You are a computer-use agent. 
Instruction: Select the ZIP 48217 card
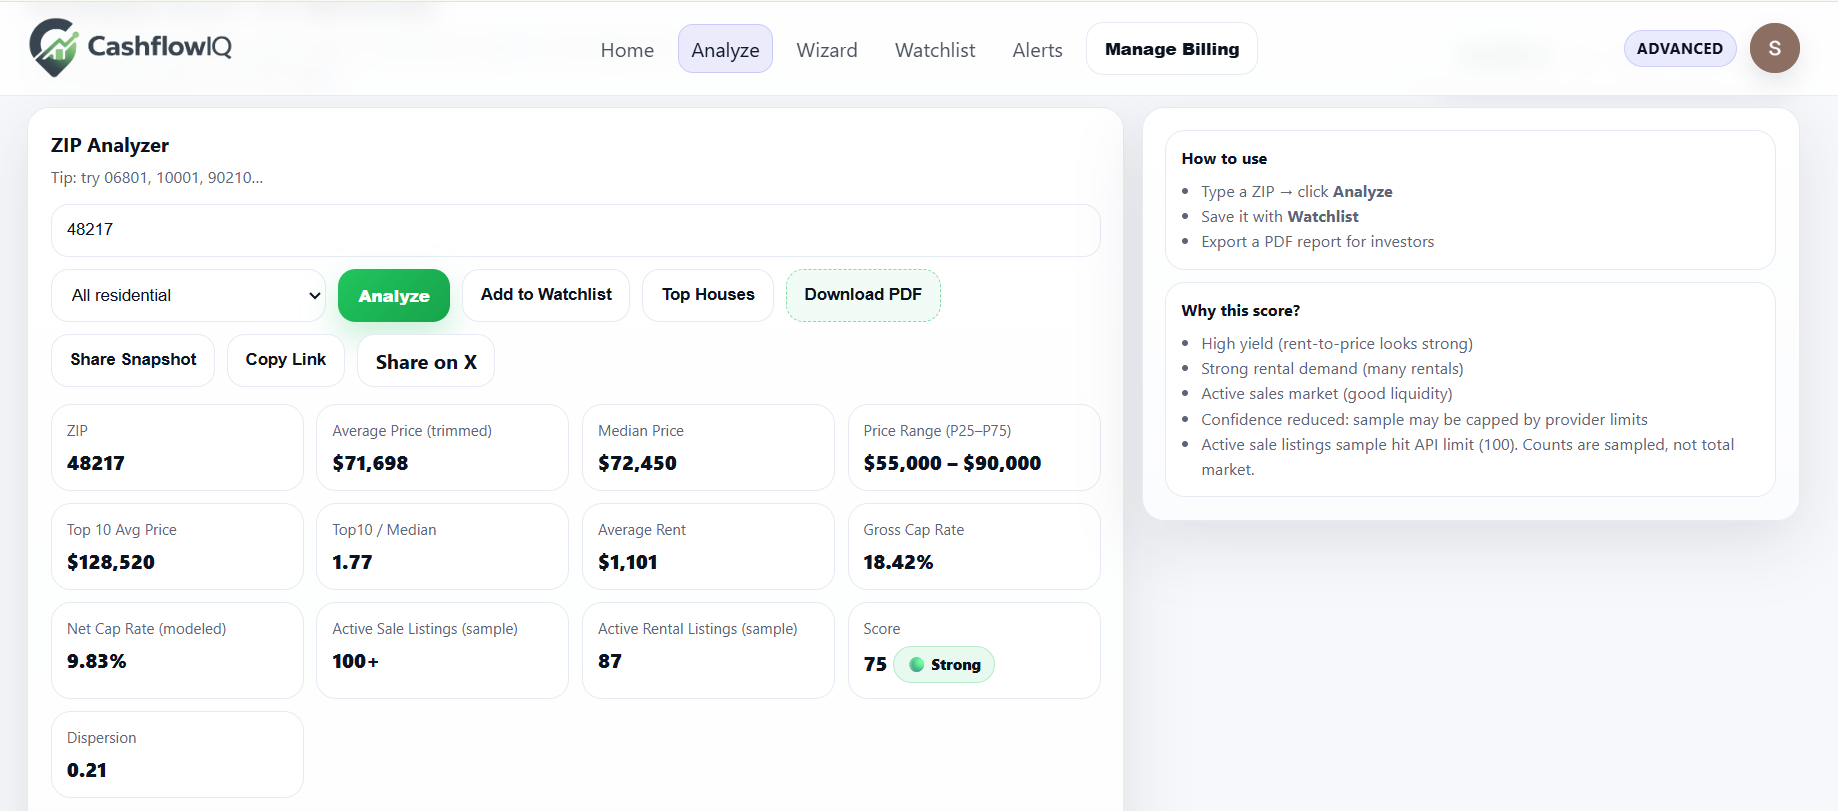(x=177, y=447)
